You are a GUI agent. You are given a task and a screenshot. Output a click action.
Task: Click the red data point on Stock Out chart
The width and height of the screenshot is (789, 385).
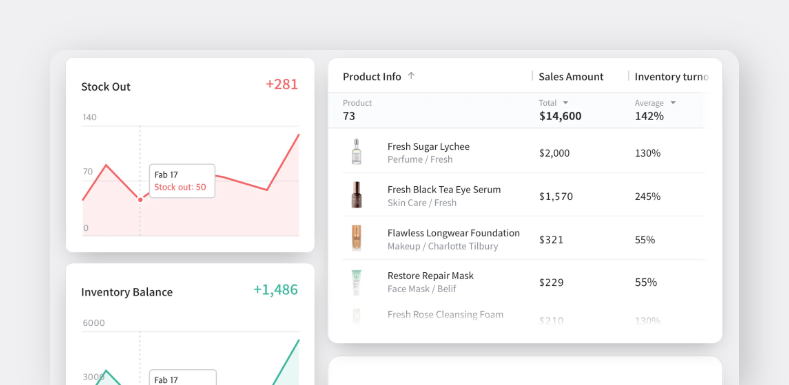tap(140, 200)
